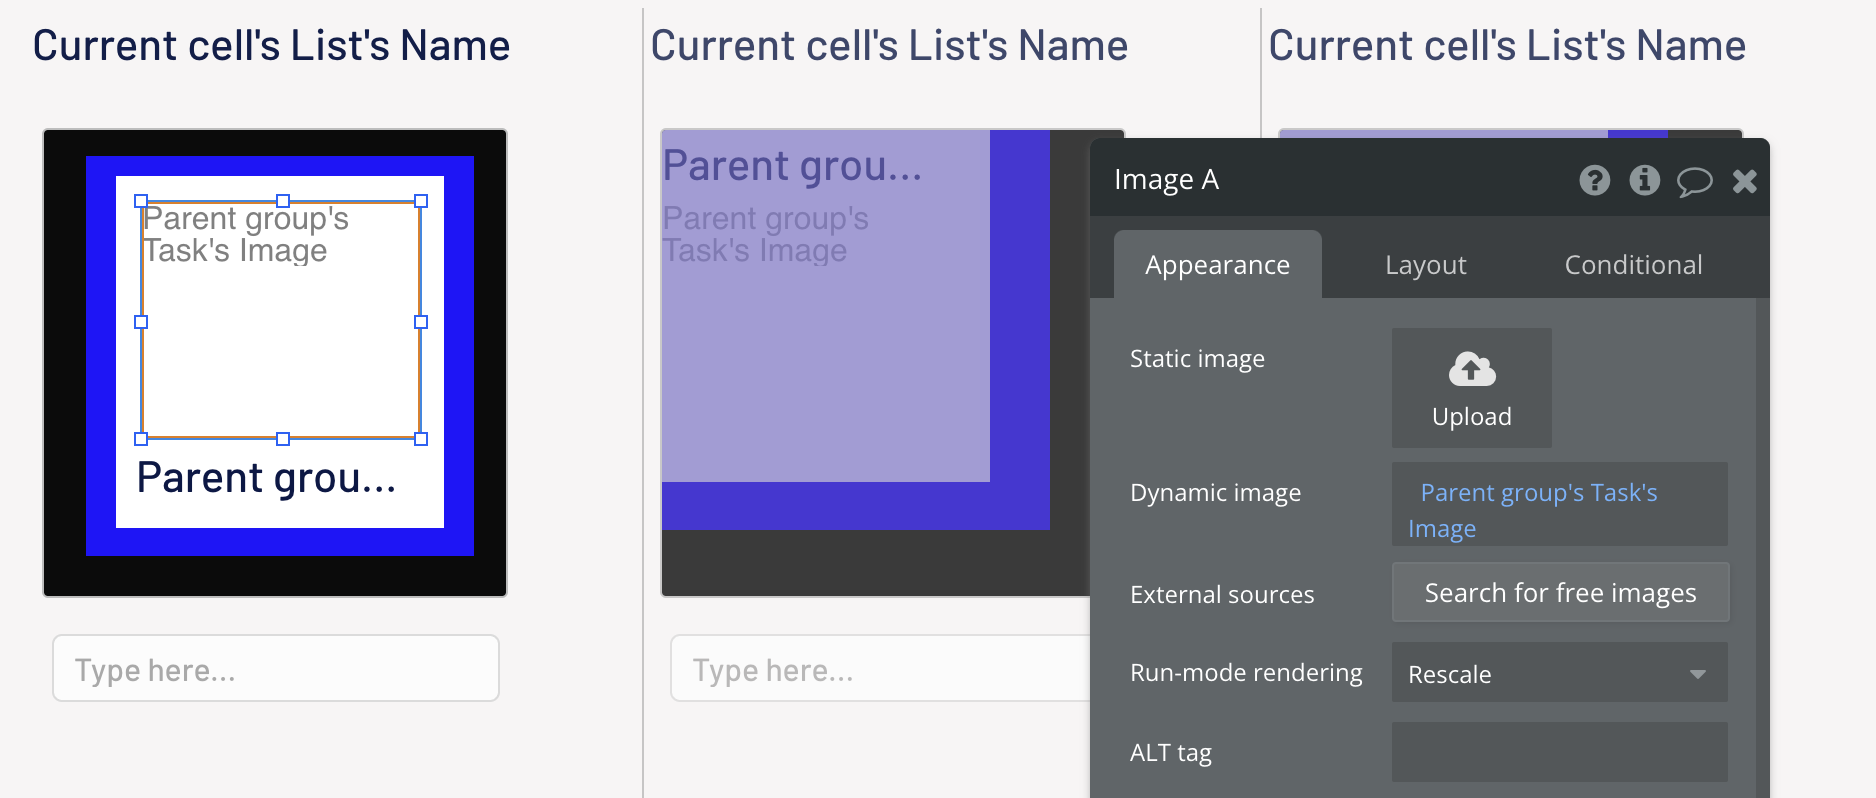Open the Conditional tab
This screenshot has width=1876, height=798.
click(x=1633, y=265)
